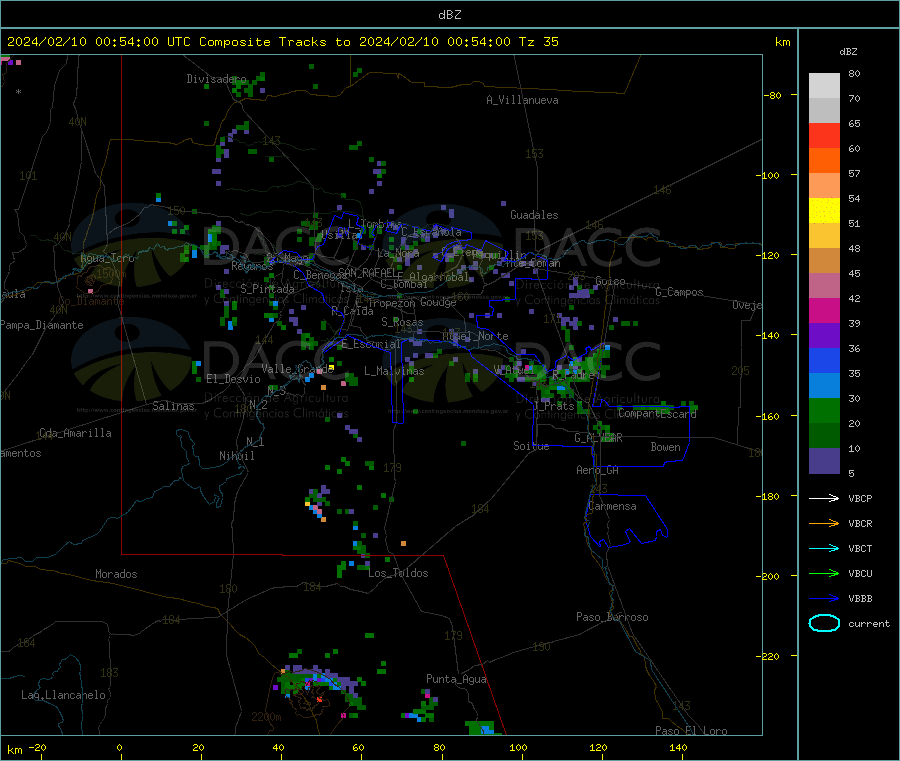
Task: Select the red 60 dBZ color swatch
Action: pyautogui.click(x=824, y=135)
